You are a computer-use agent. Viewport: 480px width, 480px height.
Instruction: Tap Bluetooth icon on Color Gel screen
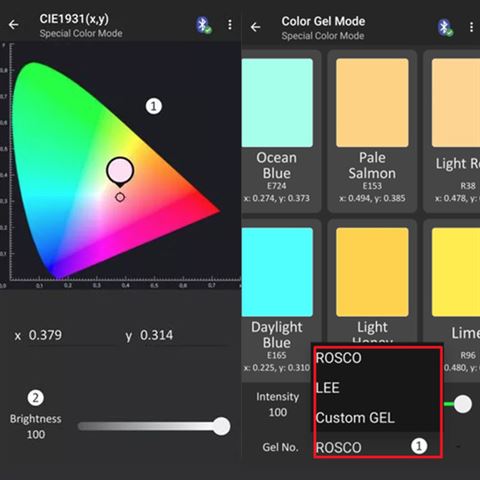(x=445, y=28)
